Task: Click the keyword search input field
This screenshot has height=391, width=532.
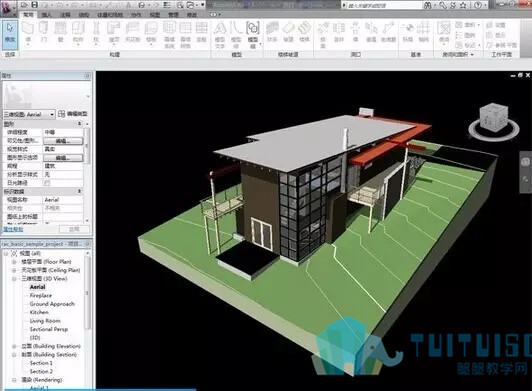Action: [x=383, y=5]
